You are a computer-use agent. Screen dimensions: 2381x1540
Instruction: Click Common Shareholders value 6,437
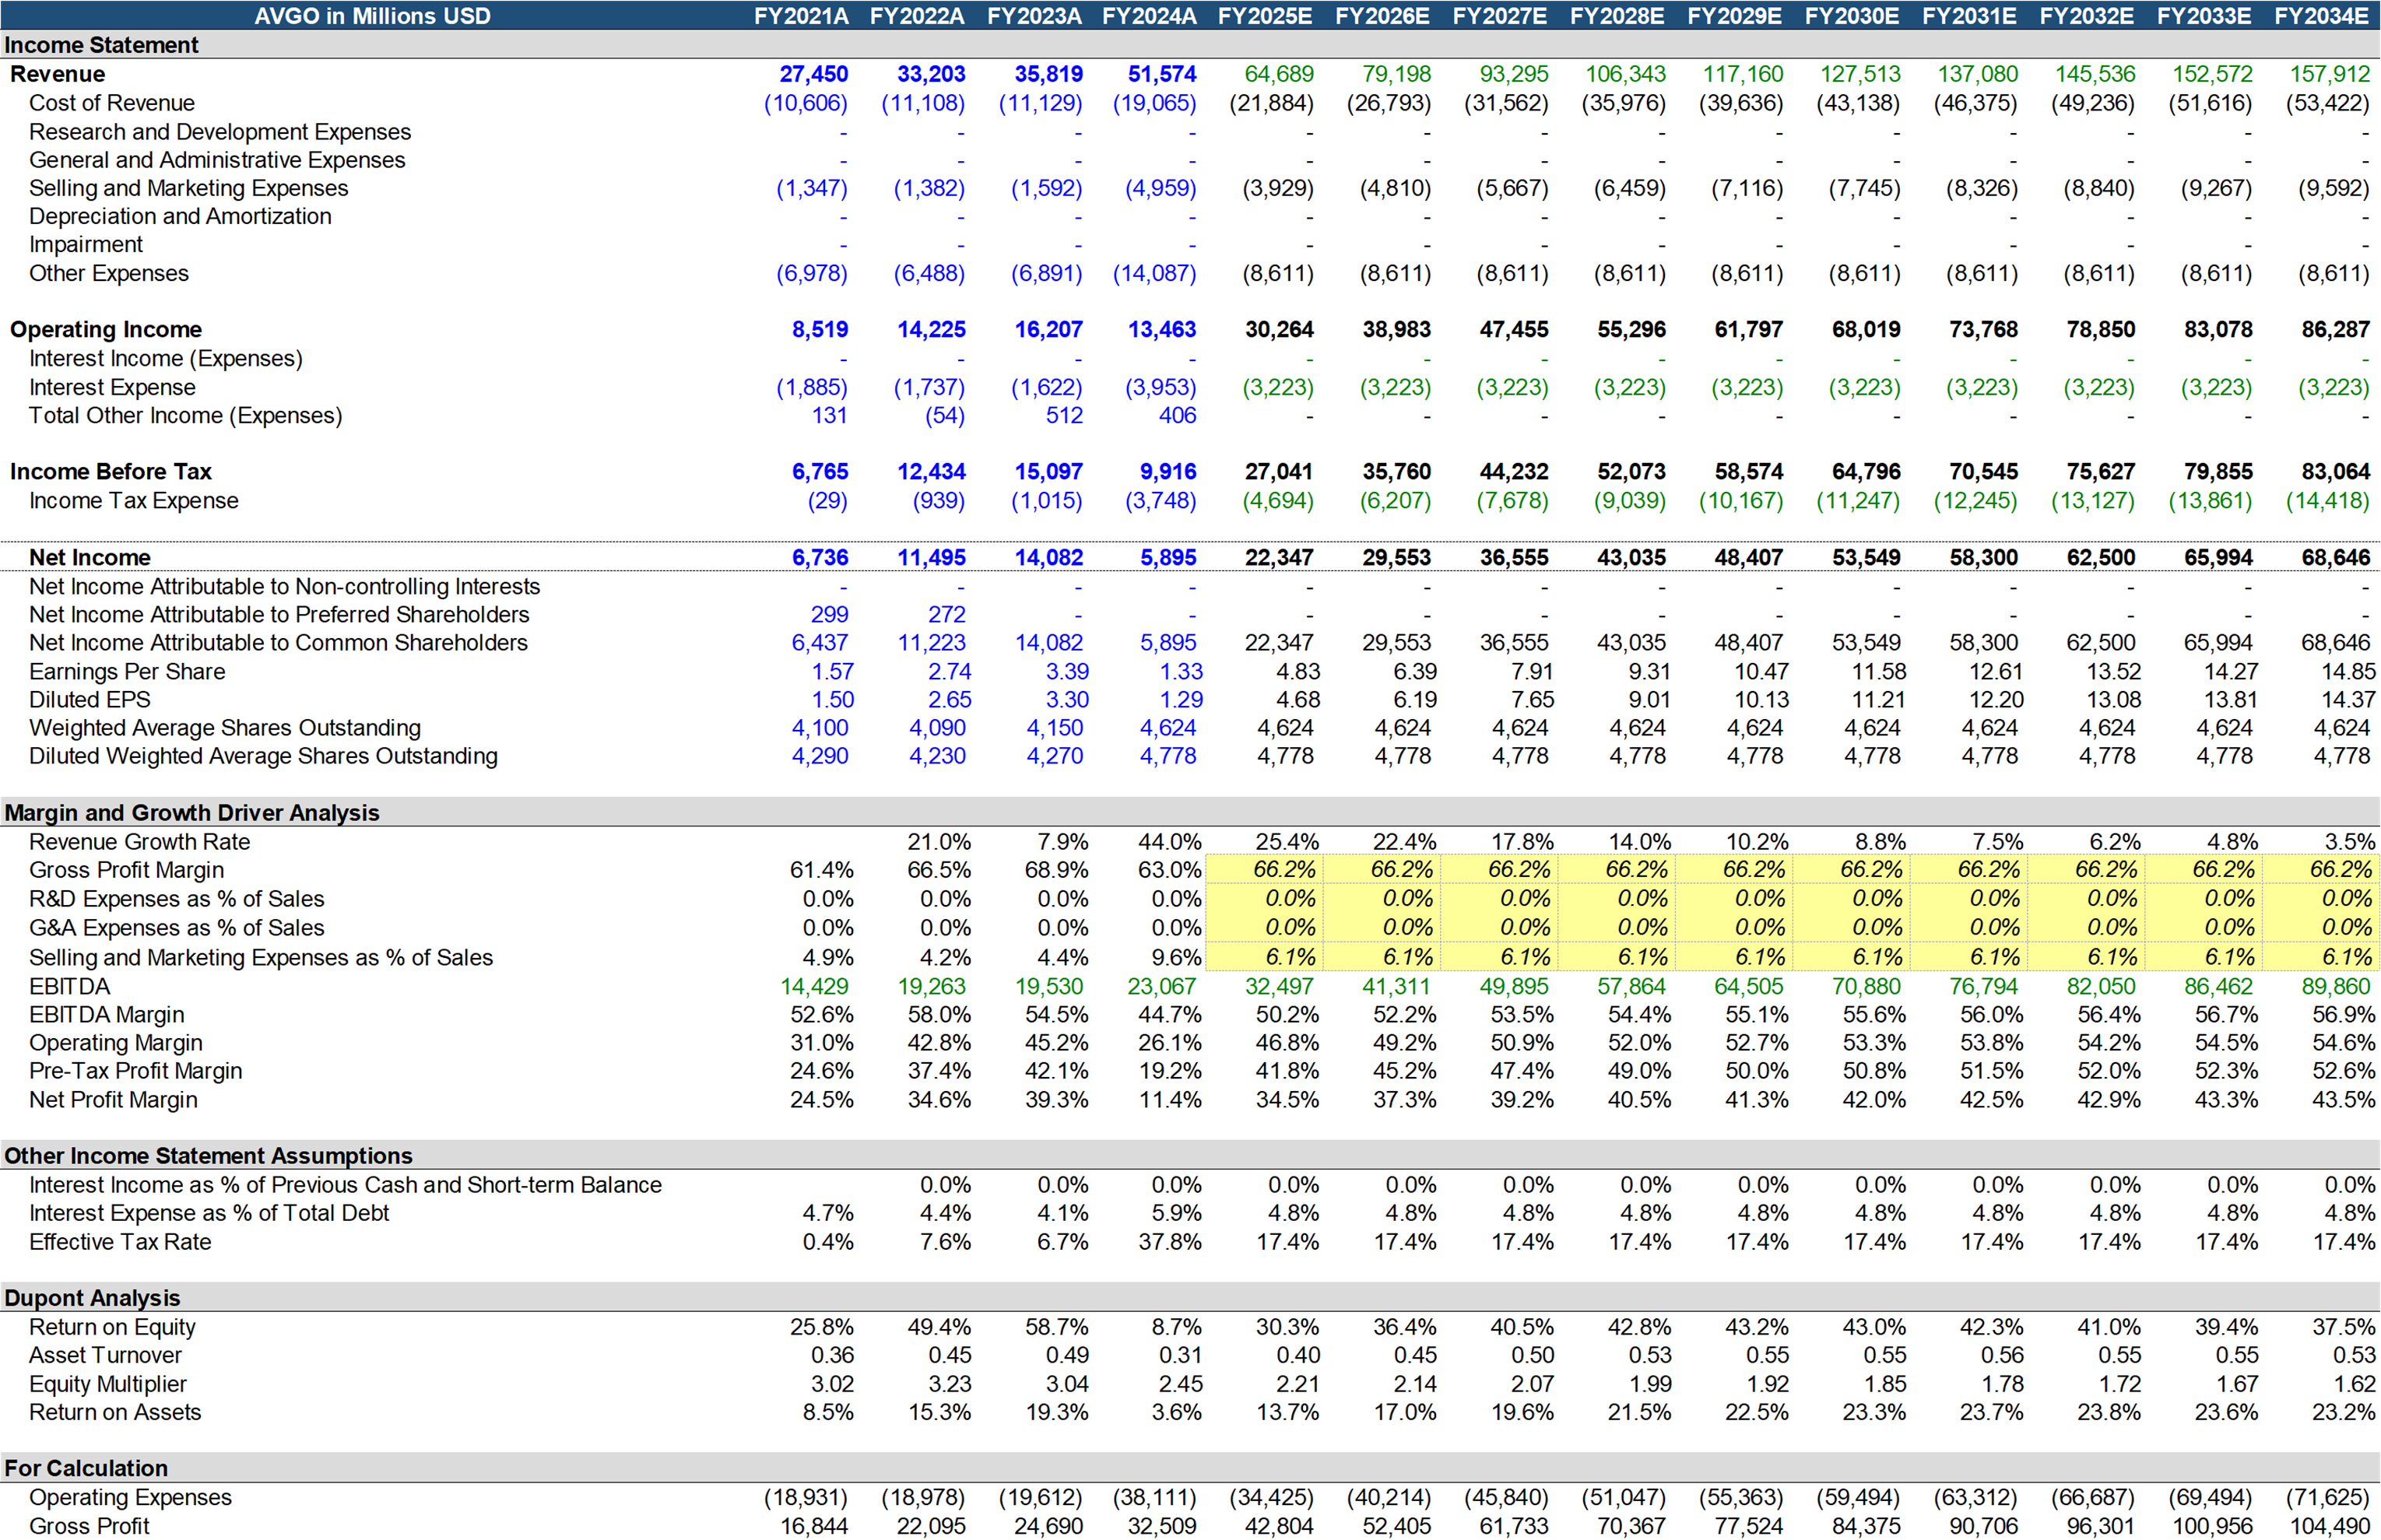[819, 642]
